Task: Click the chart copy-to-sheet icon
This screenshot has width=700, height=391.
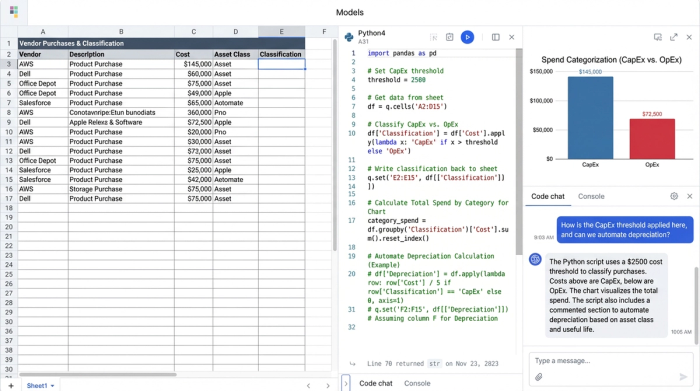Action: tap(658, 37)
